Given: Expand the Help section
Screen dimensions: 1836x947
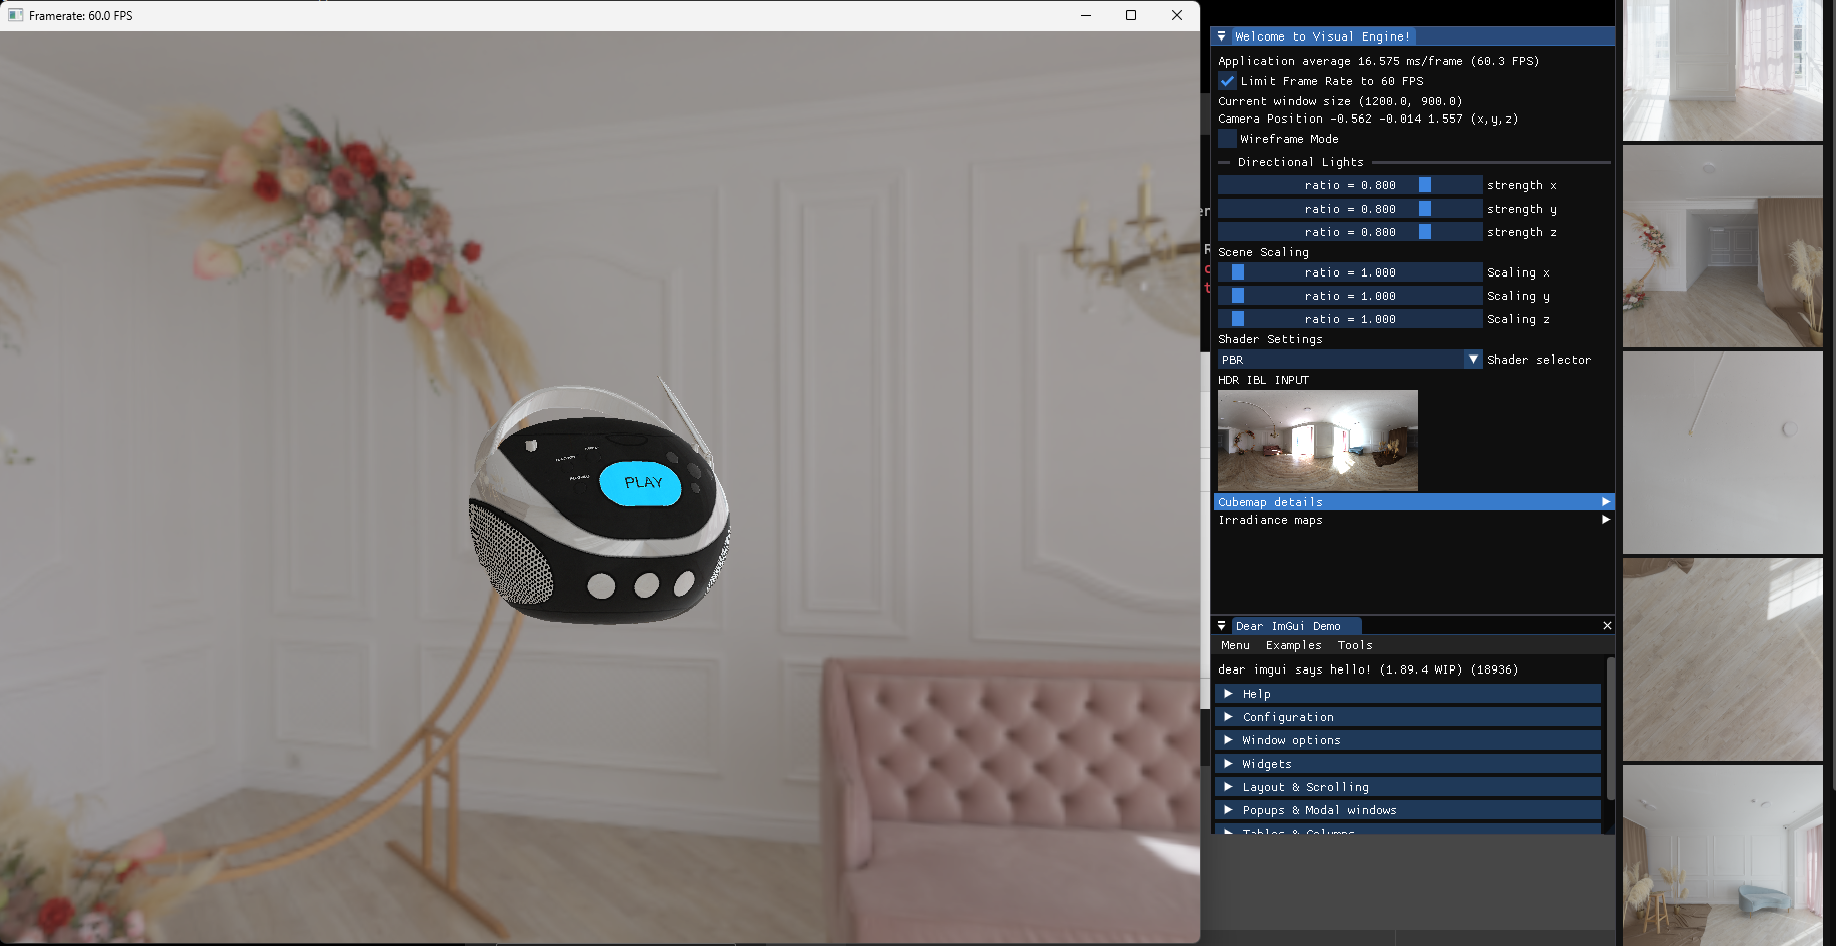Looking at the screenshot, I should tap(1408, 694).
